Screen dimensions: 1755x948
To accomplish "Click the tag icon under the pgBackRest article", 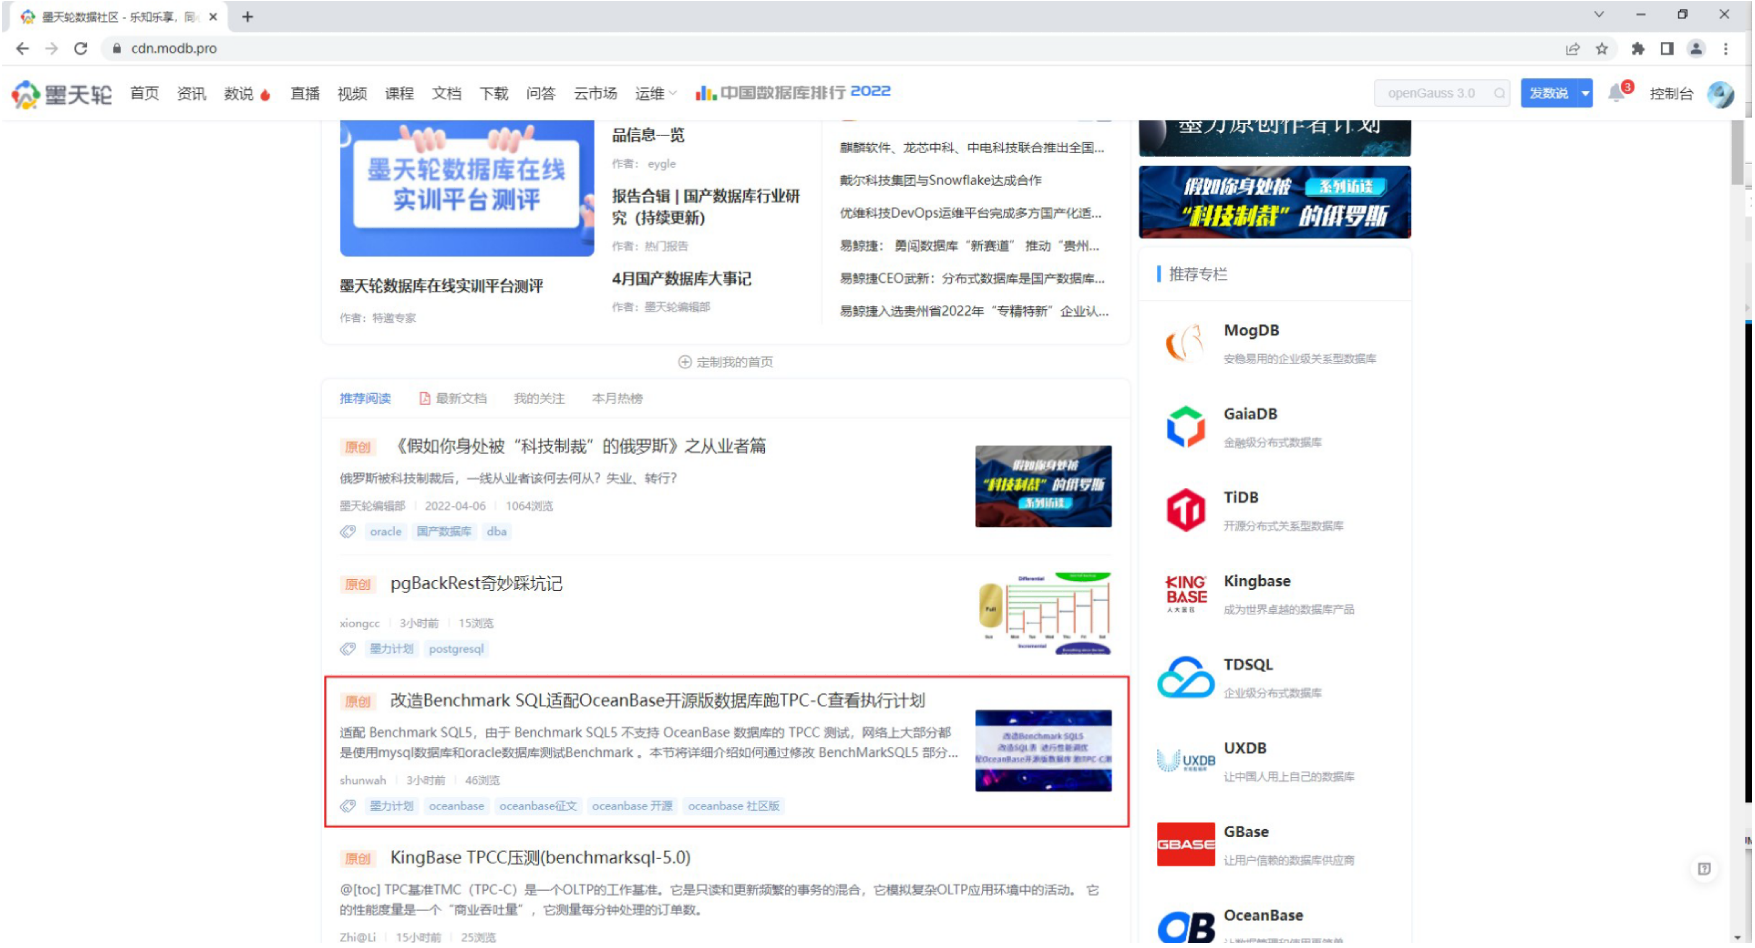I will [x=348, y=649].
